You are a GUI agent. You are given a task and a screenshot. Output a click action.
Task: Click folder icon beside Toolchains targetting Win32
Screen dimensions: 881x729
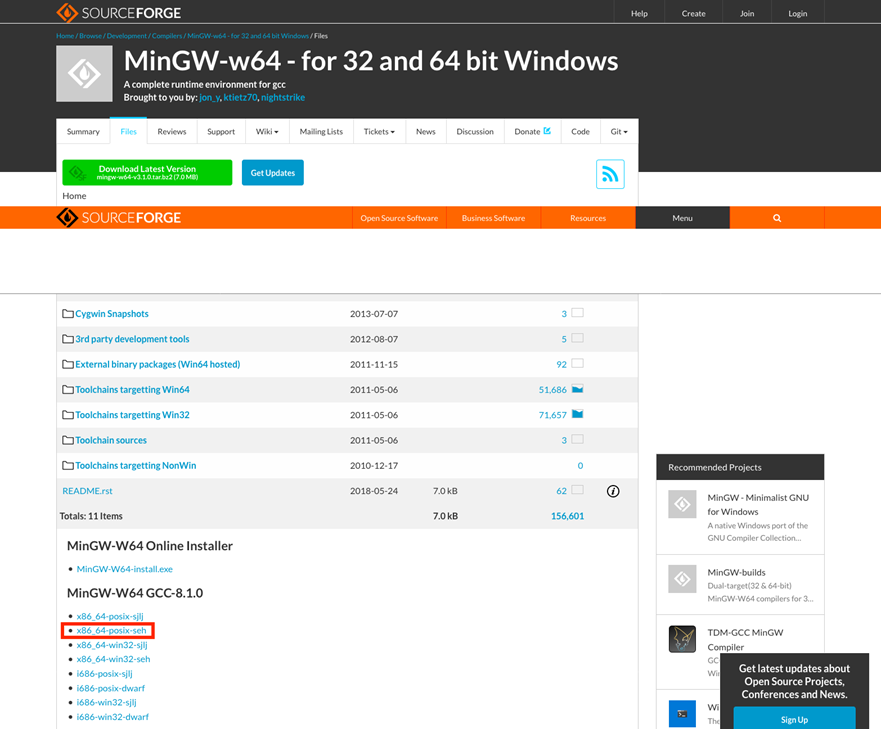[x=68, y=415]
